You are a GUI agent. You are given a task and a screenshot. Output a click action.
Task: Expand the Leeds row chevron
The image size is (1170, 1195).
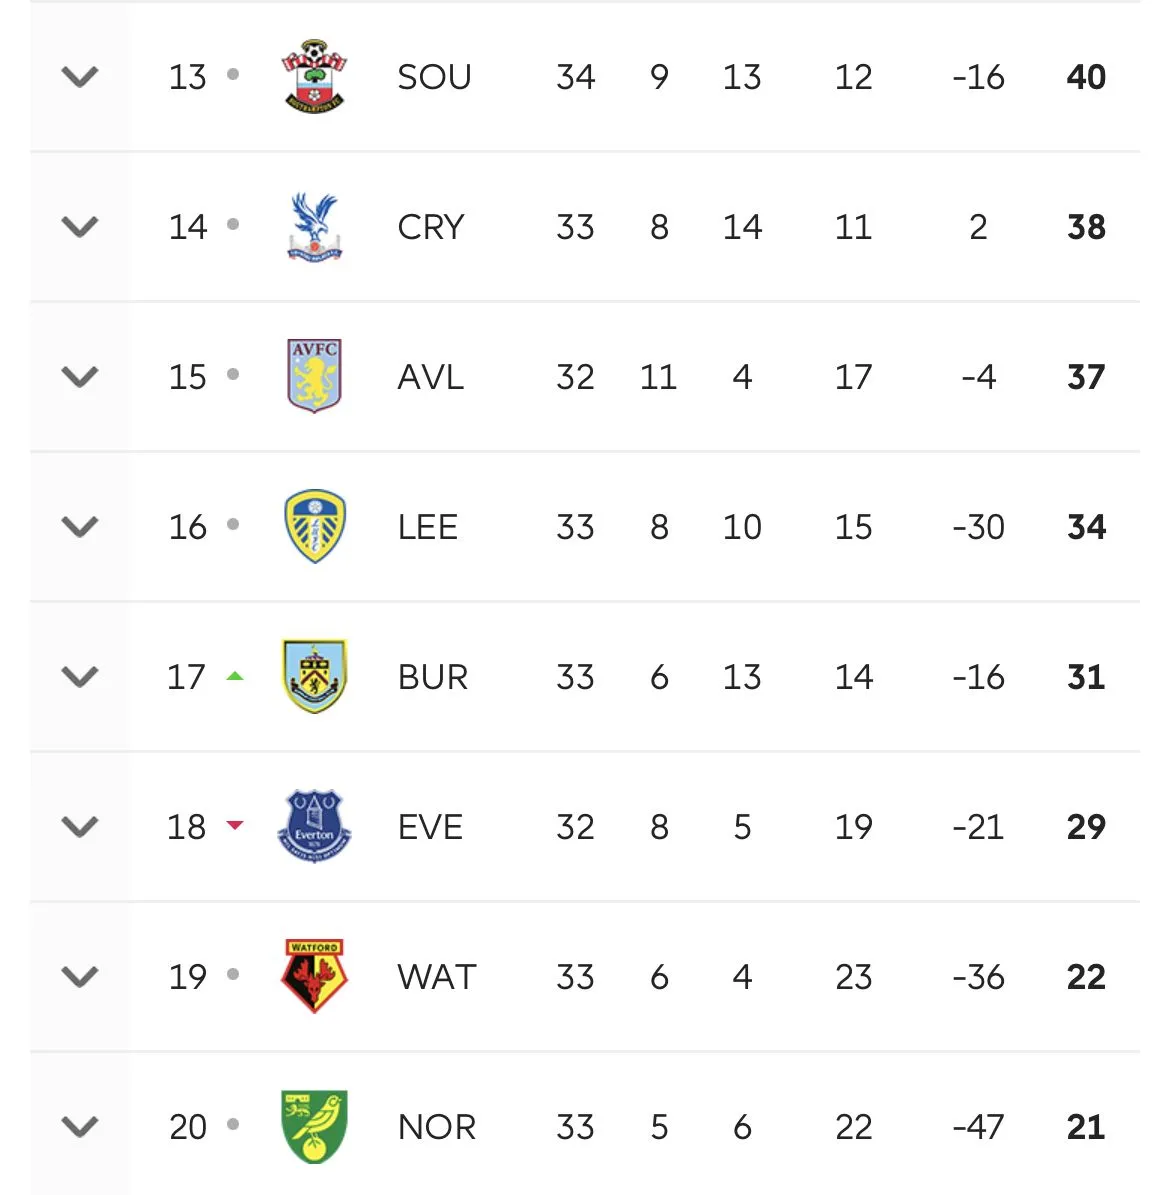(80, 527)
